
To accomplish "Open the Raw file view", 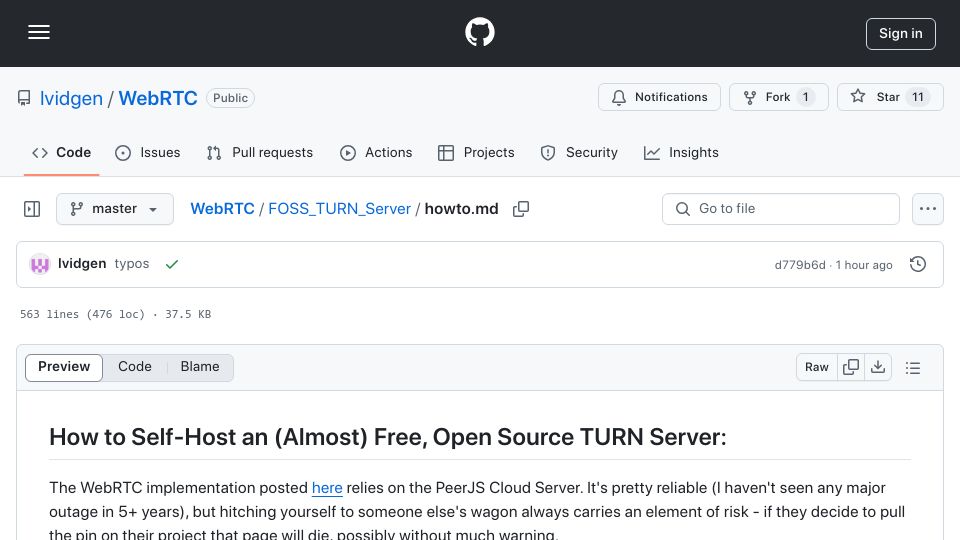I will tap(817, 367).
